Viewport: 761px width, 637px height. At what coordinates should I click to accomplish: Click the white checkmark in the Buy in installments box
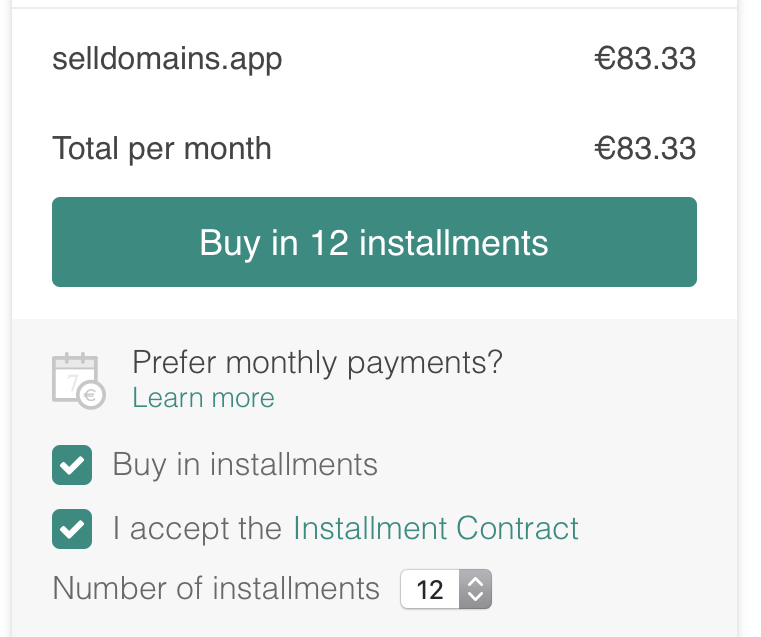coord(72,466)
